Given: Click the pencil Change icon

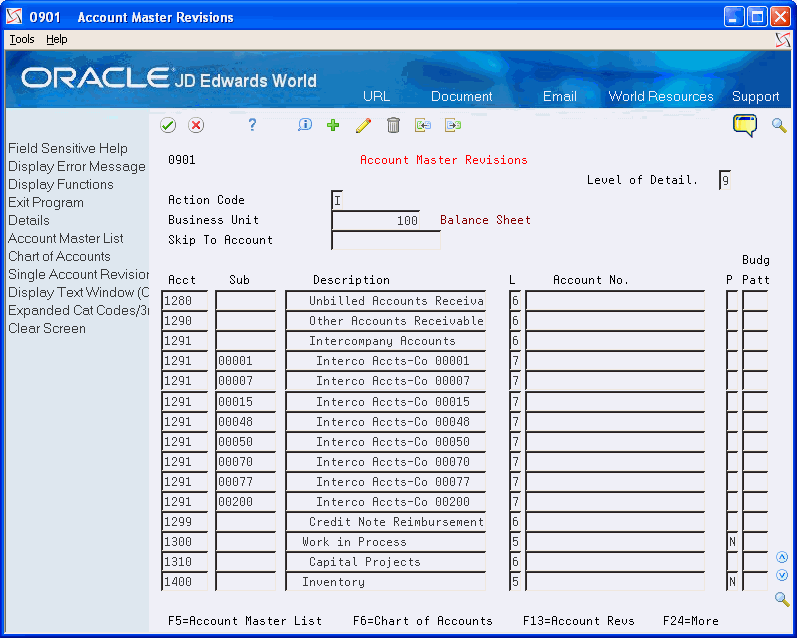Looking at the screenshot, I should pyautogui.click(x=363, y=125).
